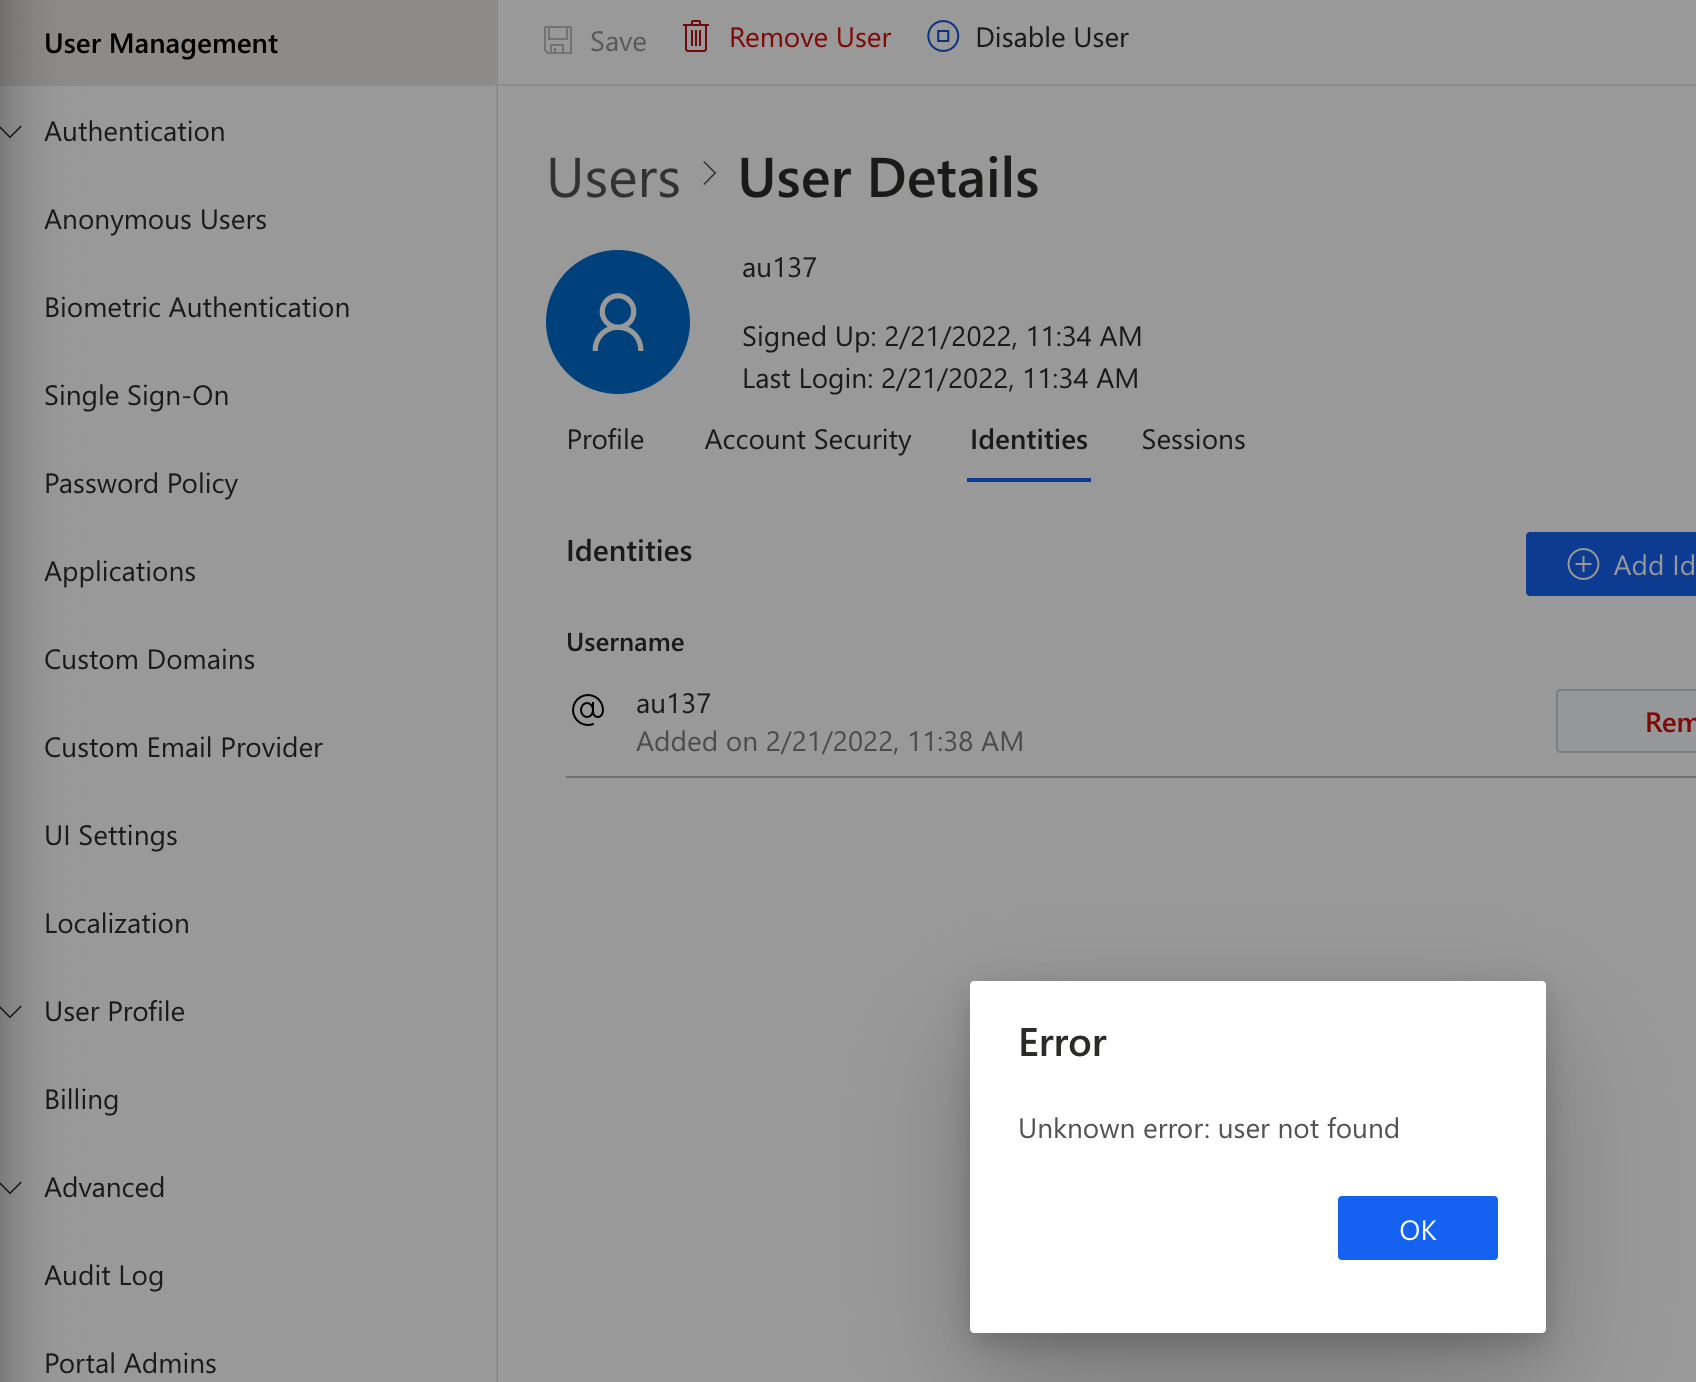Go back to Users via breadcrumb

click(x=614, y=178)
